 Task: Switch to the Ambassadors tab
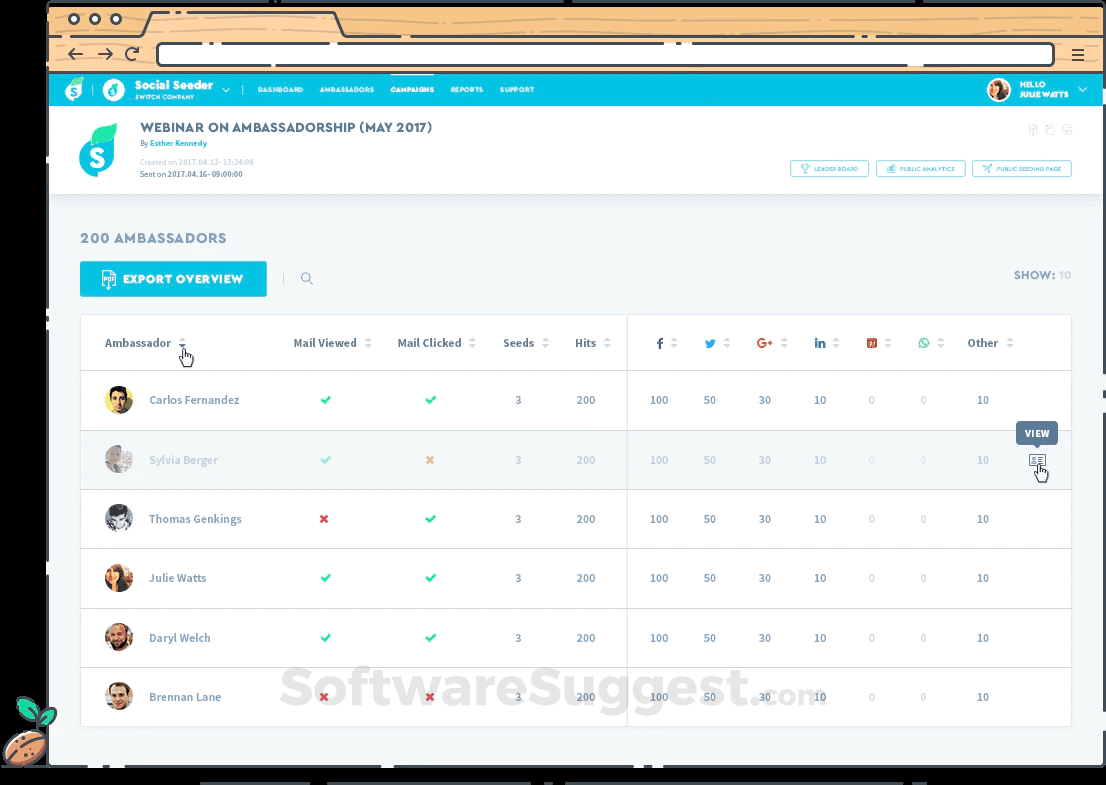(346, 89)
